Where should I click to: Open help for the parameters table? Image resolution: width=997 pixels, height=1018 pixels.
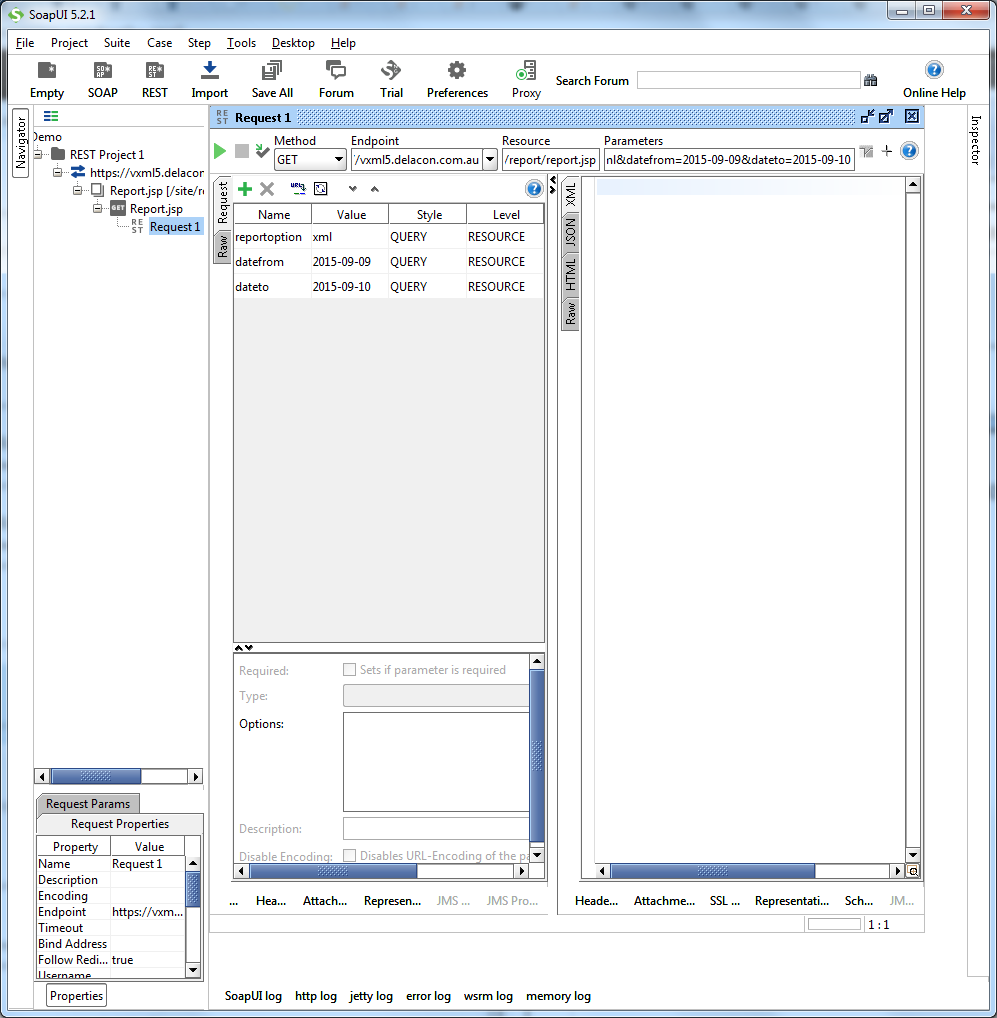pyautogui.click(x=534, y=188)
